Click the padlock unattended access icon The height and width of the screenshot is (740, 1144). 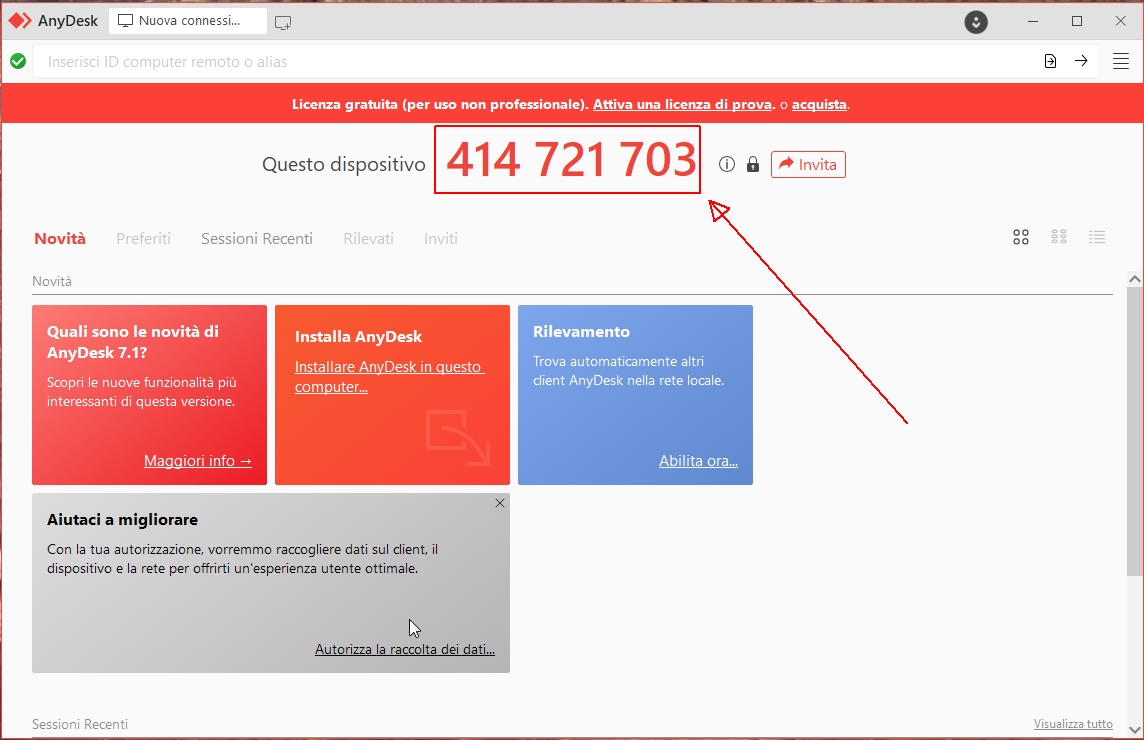[753, 164]
